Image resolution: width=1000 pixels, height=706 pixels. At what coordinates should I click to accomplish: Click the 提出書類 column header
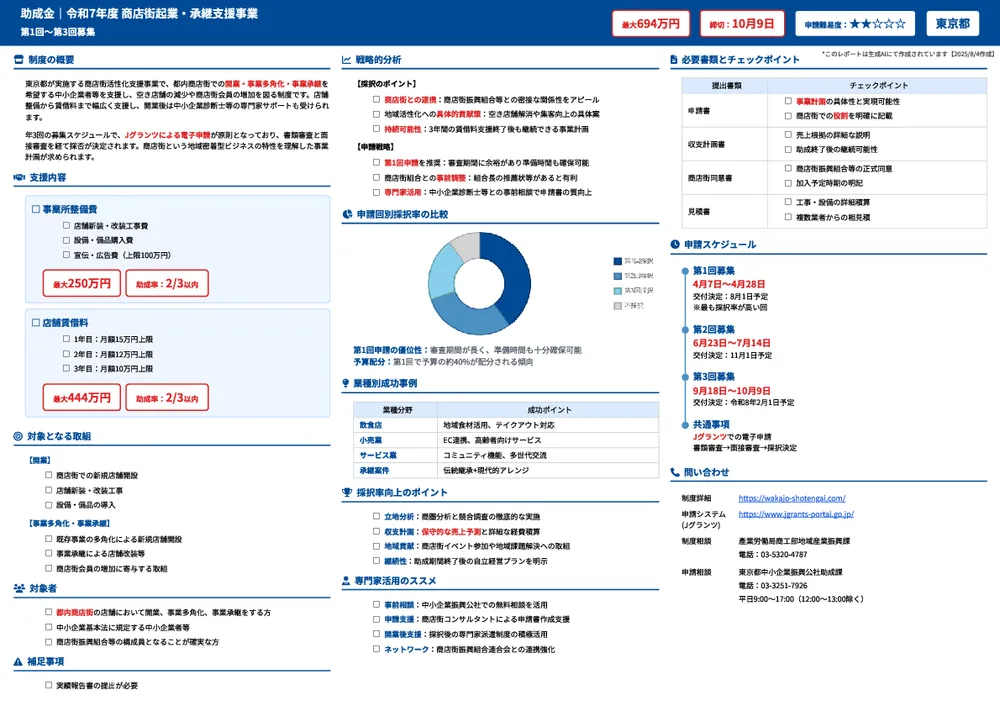(x=726, y=85)
